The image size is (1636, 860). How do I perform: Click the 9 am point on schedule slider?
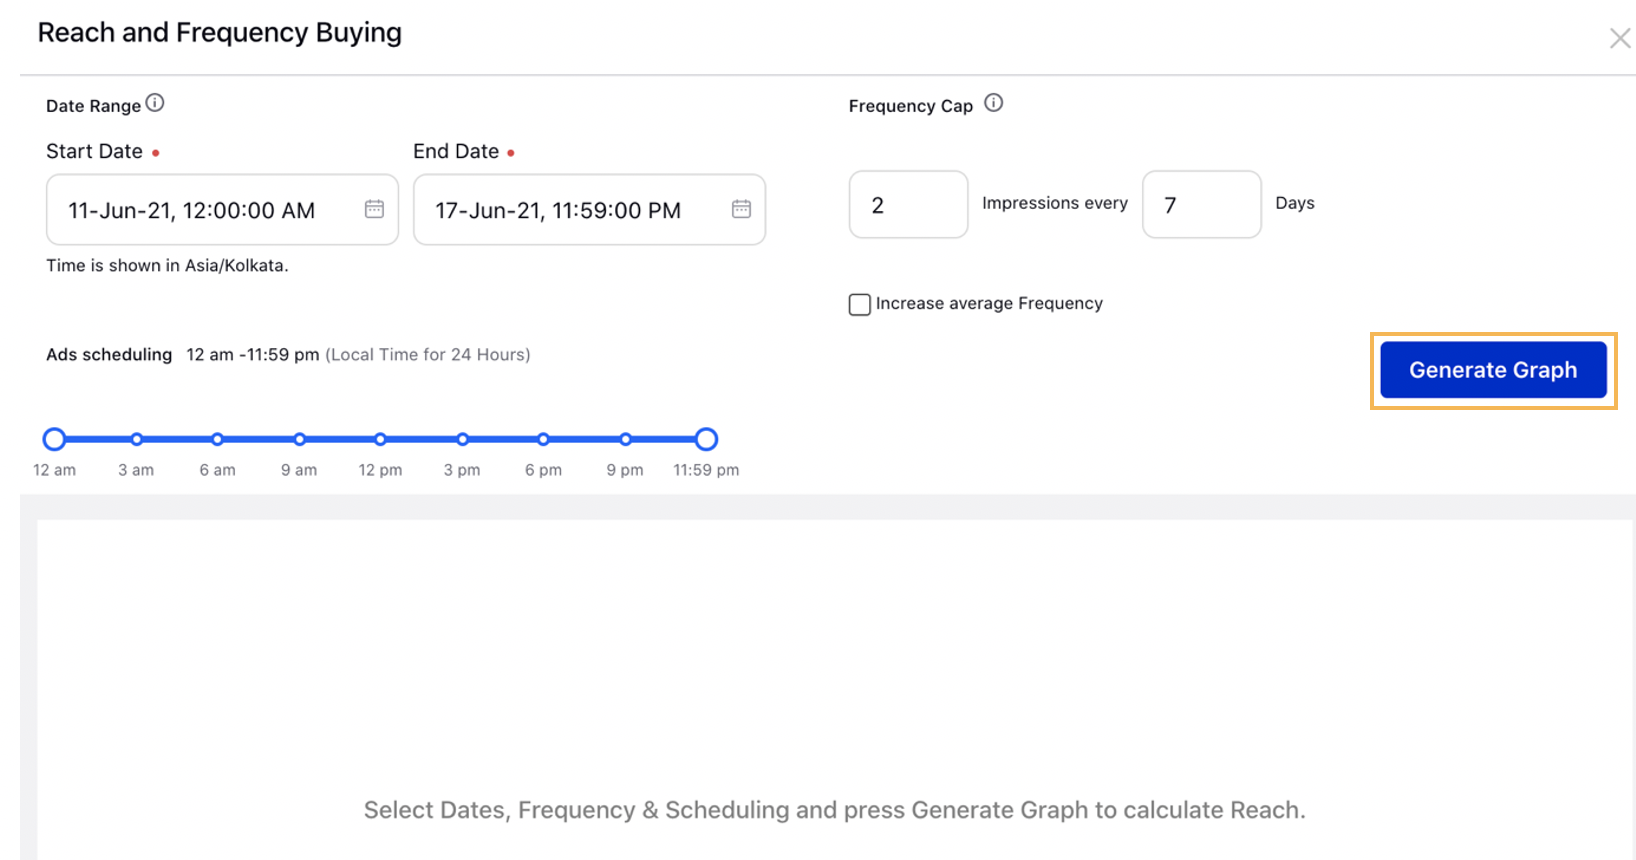point(299,439)
